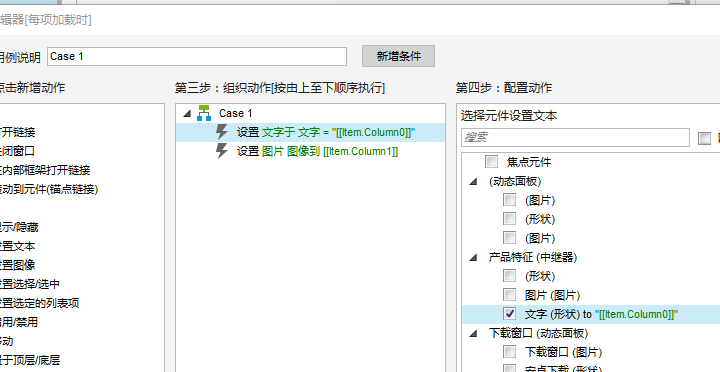The image size is (720, 372).
Task: Click the Case 1 tree node icon
Action: click(x=204, y=113)
